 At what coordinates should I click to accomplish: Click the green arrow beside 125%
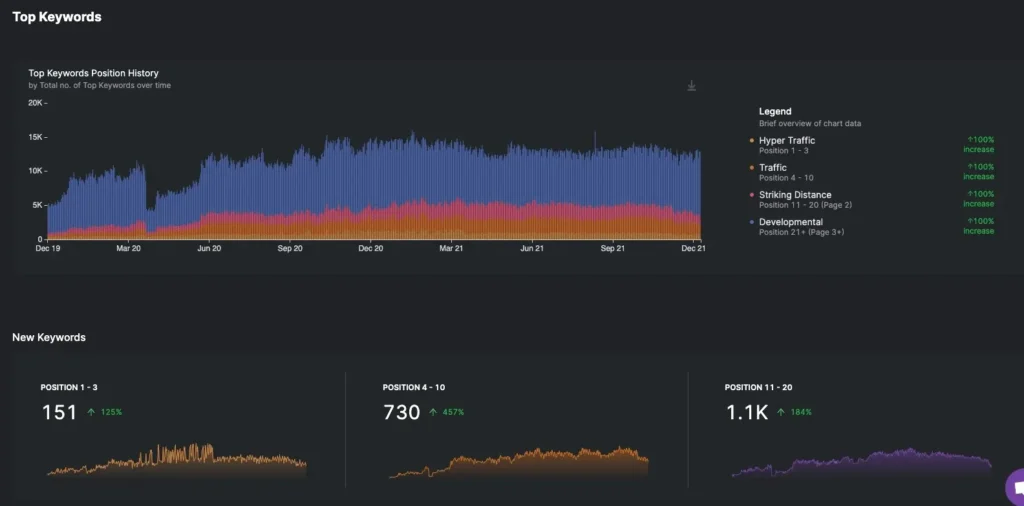pyautogui.click(x=91, y=412)
